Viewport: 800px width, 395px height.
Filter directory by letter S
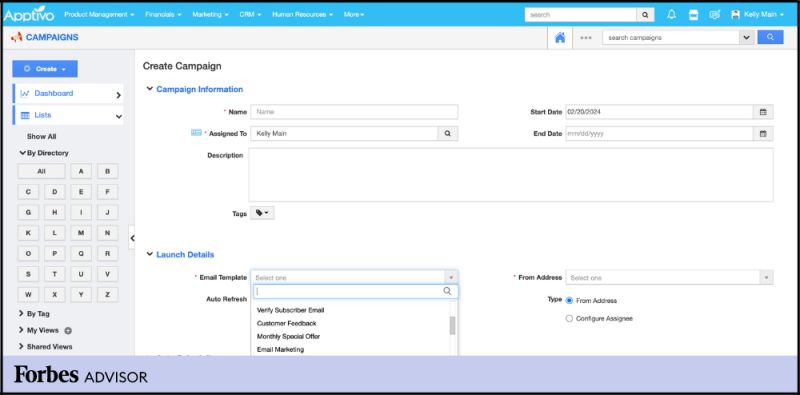click(x=28, y=274)
